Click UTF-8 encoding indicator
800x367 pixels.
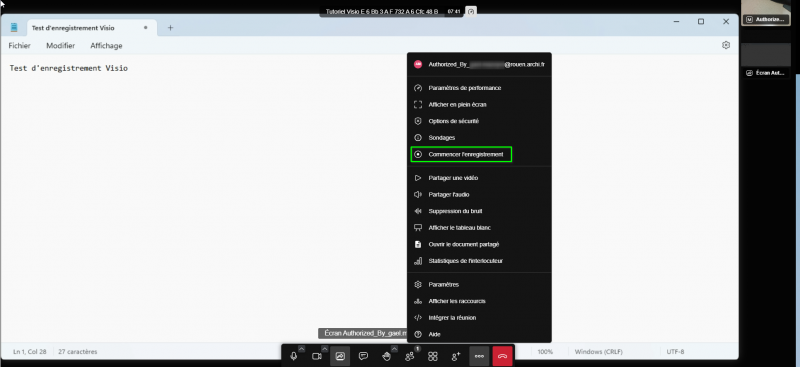(x=676, y=352)
